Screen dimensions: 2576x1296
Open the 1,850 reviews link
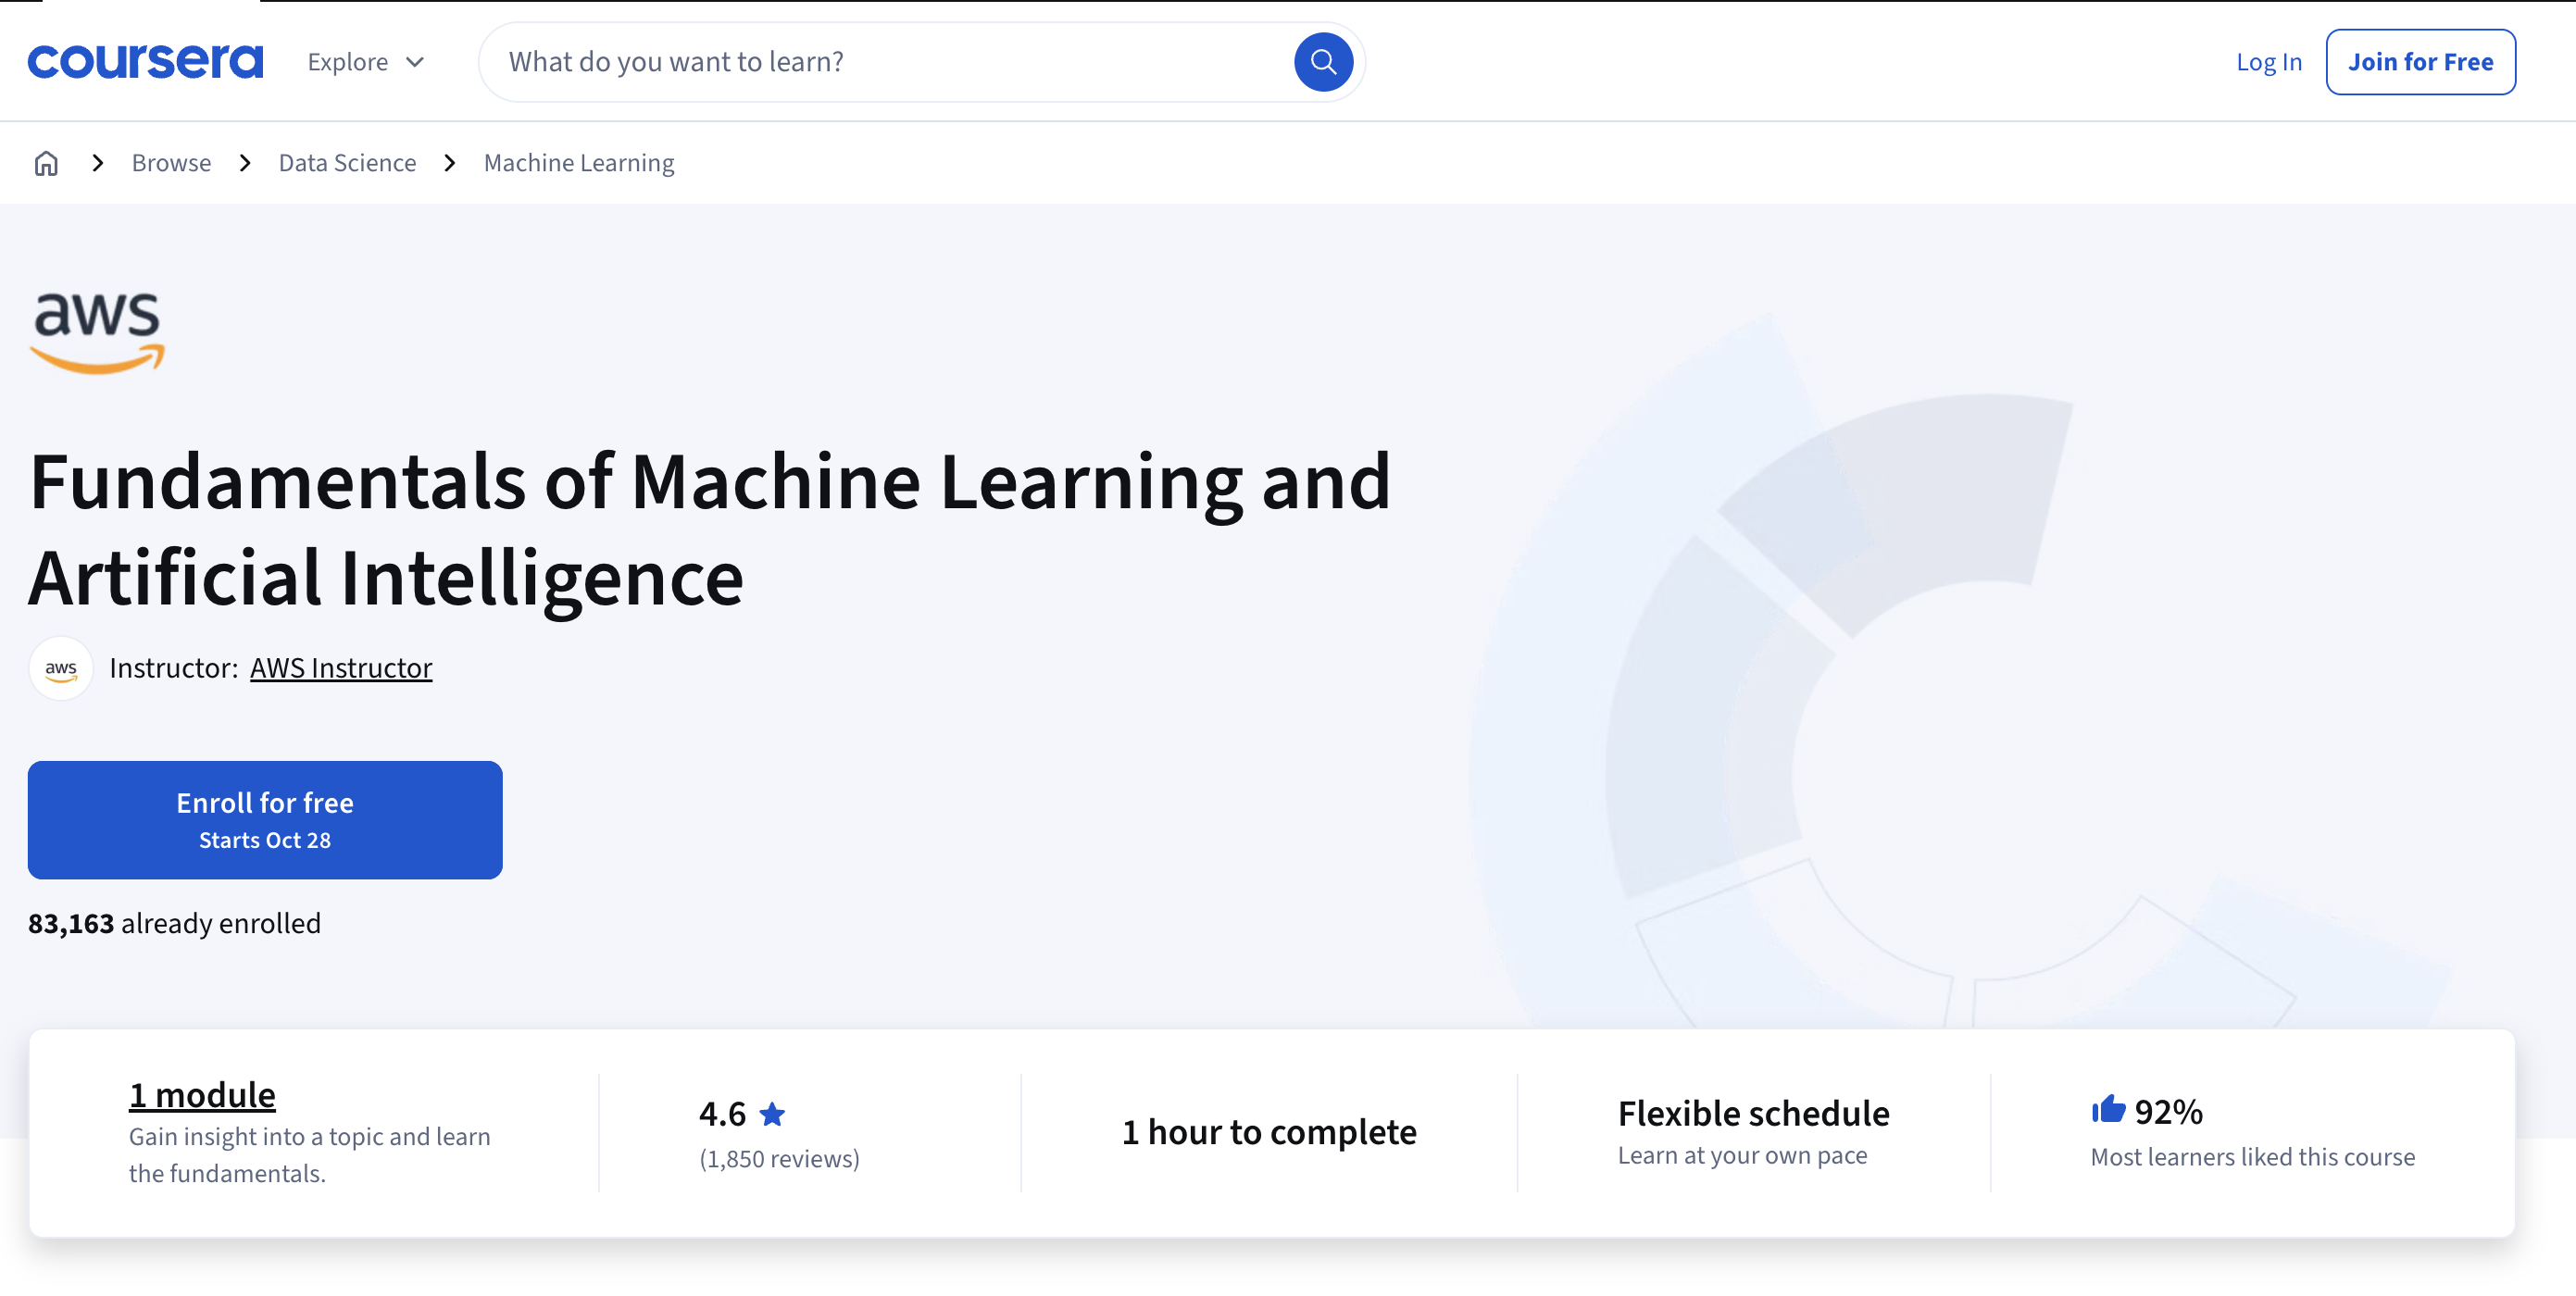point(779,1158)
